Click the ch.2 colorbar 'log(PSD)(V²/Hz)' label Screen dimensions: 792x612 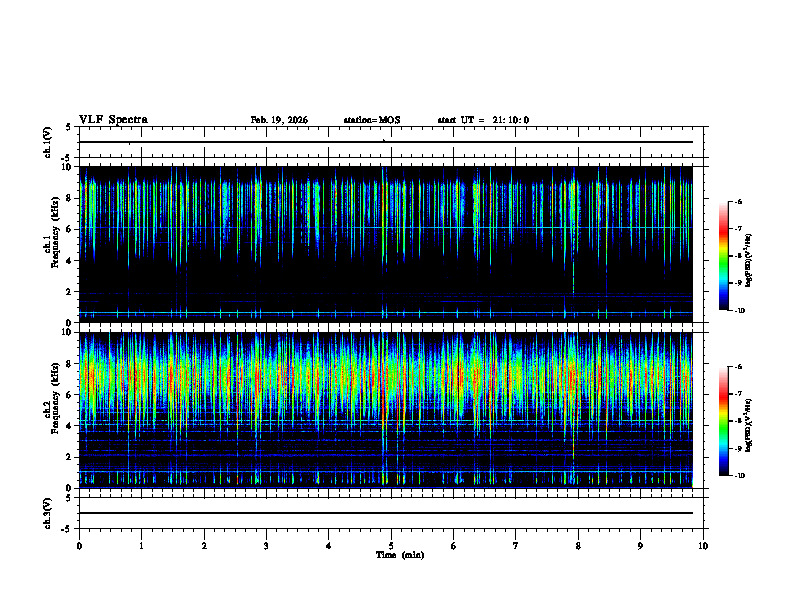click(x=749, y=425)
